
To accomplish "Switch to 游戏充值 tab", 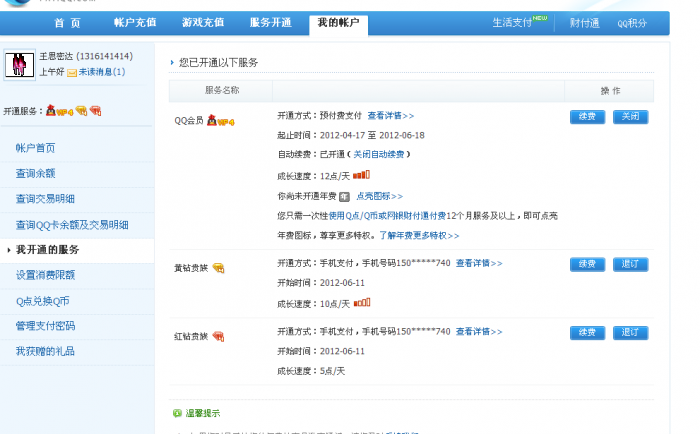I will pos(203,22).
